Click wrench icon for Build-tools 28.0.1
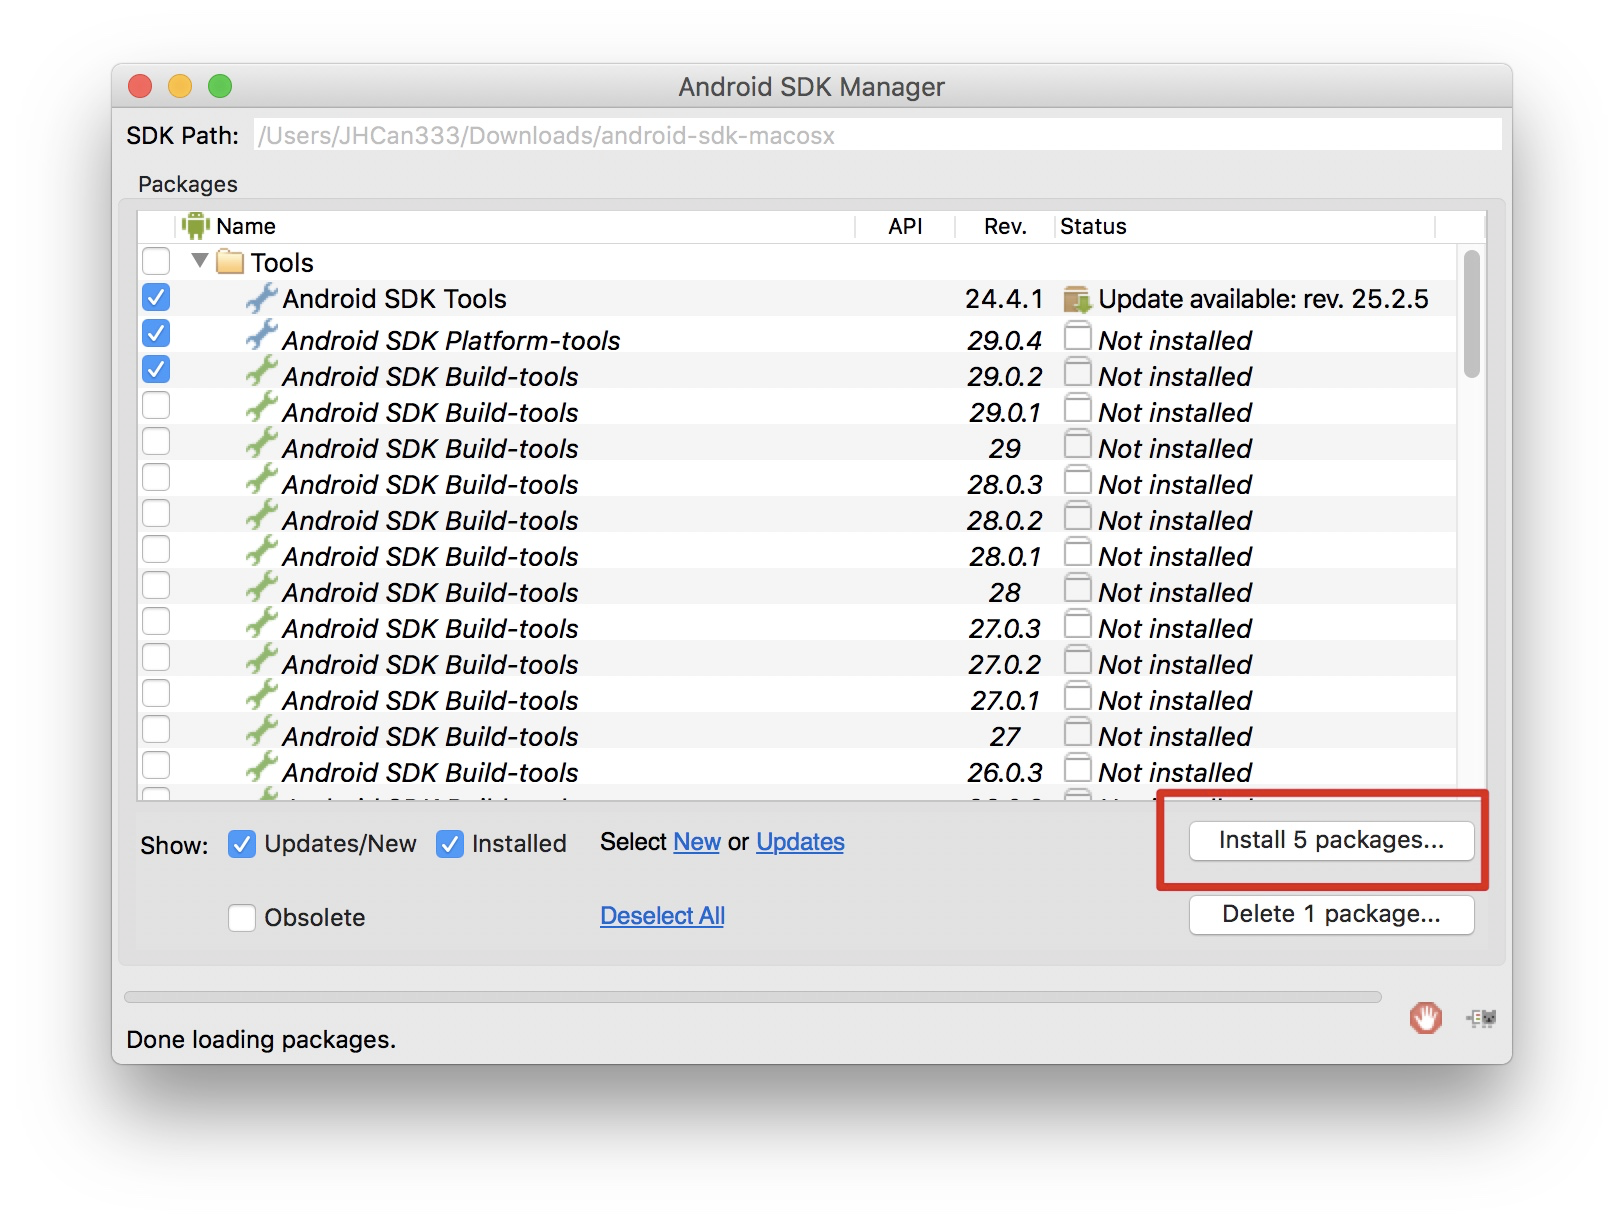Viewport: 1624px width, 1224px height. point(261,552)
